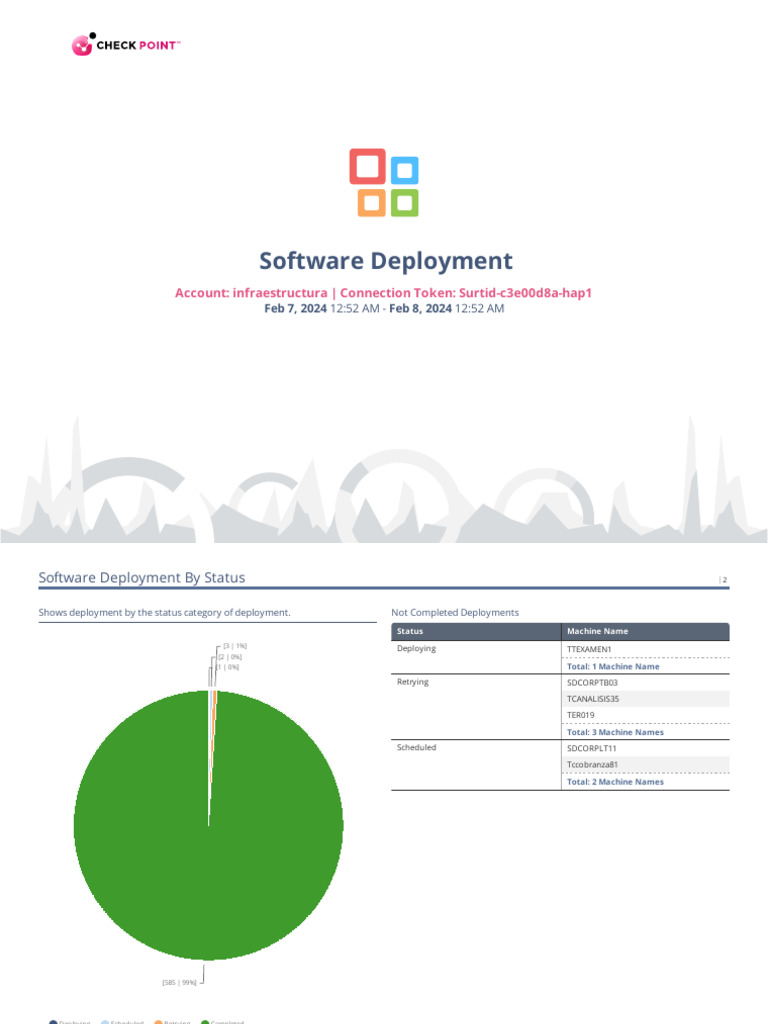The height and width of the screenshot is (1024, 768).
Task: Select 'Total: 1 Machine Name' summary
Action: coord(613,666)
